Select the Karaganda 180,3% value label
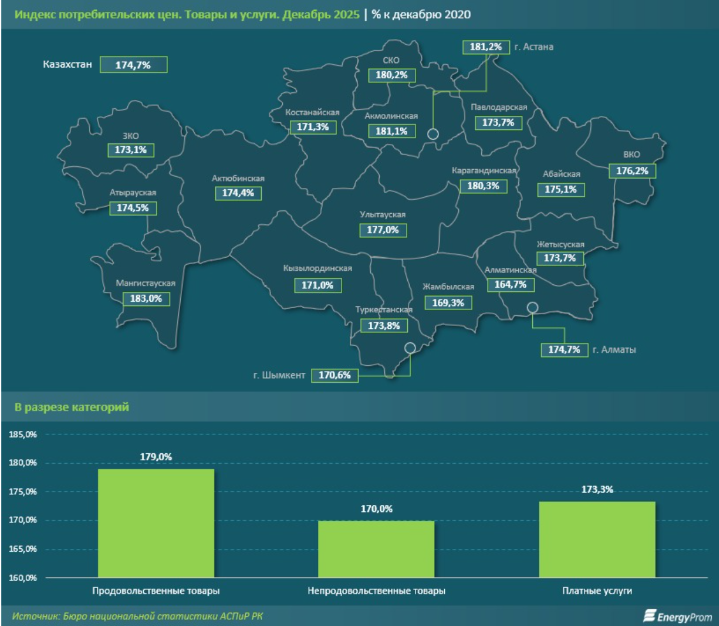The height and width of the screenshot is (626, 719). click(x=482, y=186)
